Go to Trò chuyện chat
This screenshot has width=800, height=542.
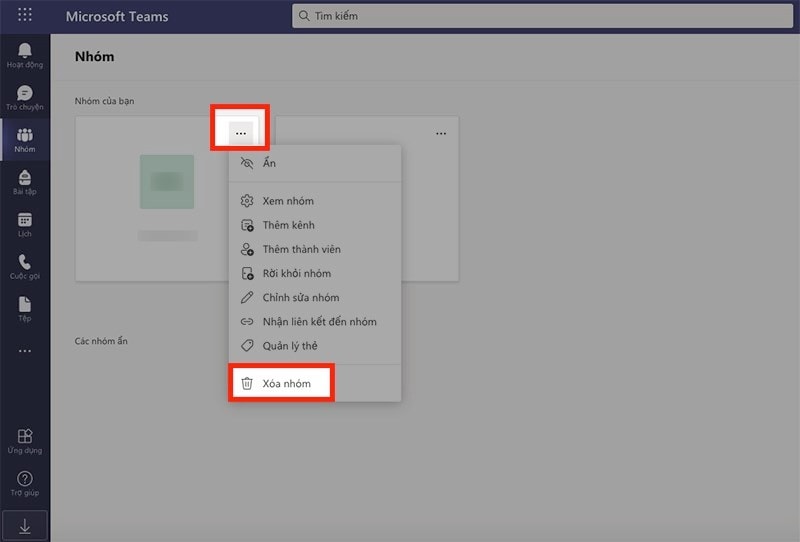point(25,98)
